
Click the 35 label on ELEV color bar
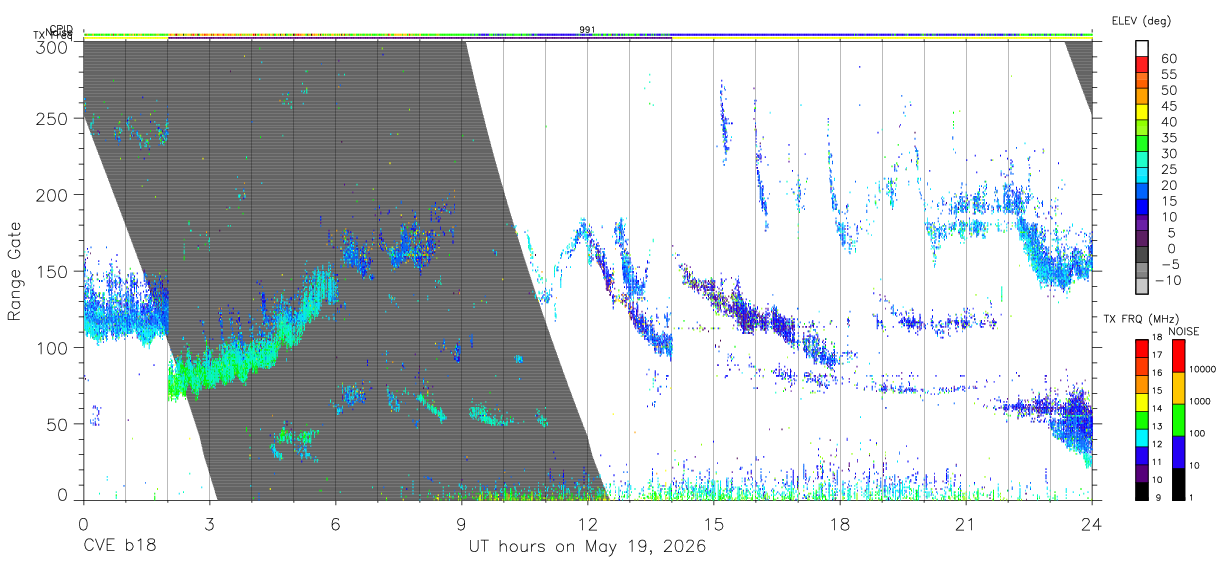pos(1168,138)
